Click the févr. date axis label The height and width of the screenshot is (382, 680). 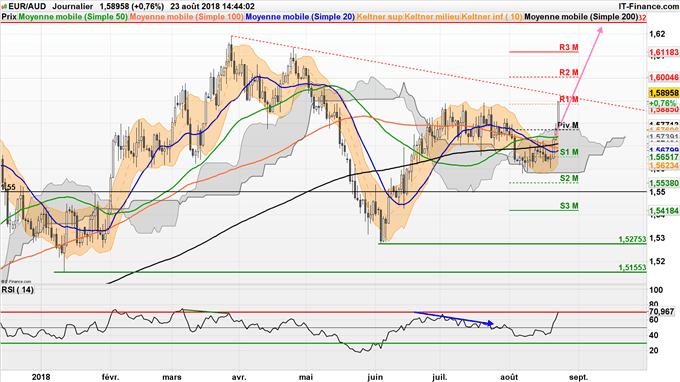point(110,377)
